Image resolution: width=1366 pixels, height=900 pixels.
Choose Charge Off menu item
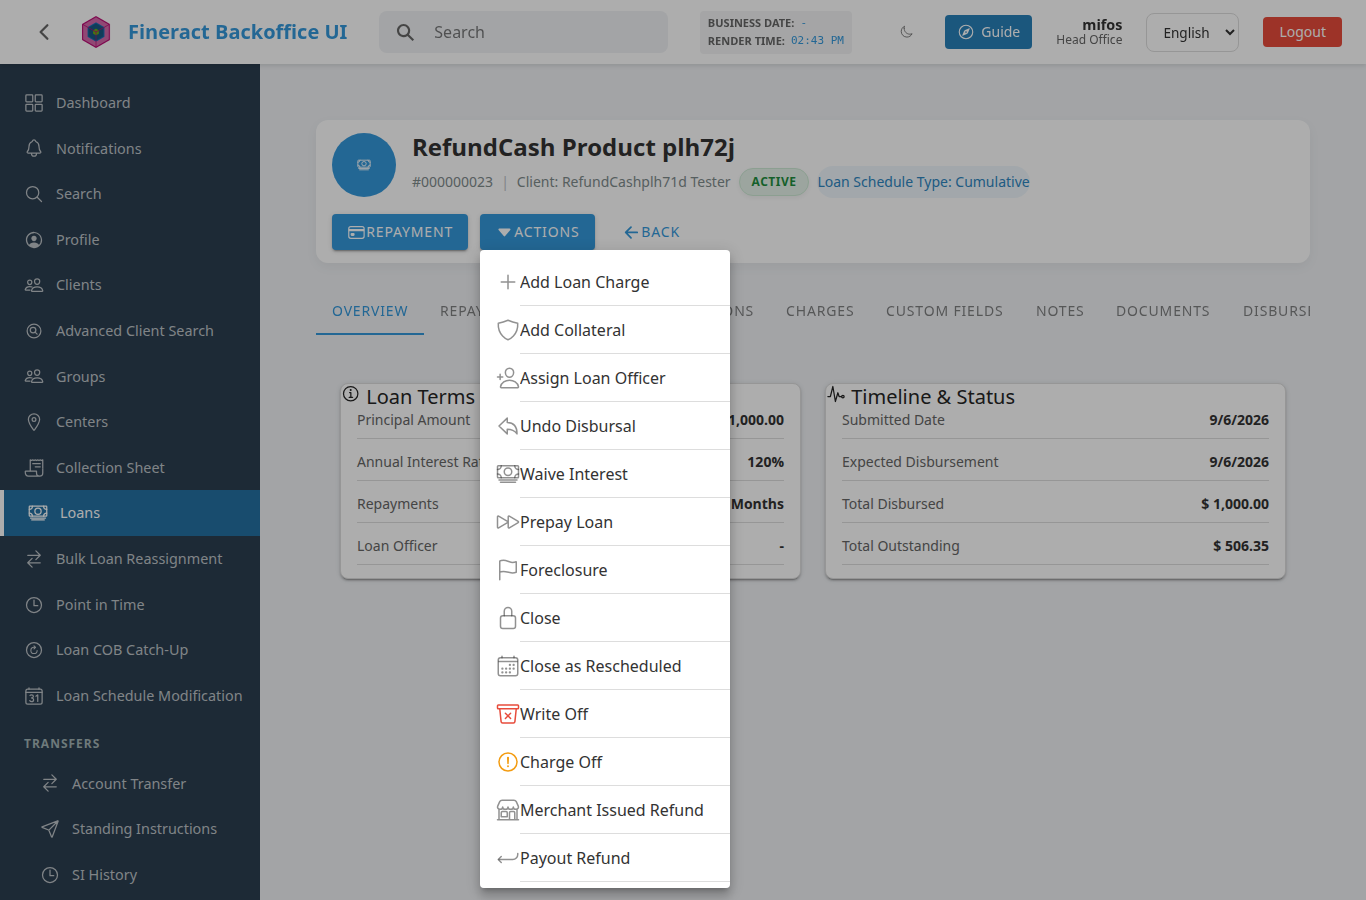point(605,762)
